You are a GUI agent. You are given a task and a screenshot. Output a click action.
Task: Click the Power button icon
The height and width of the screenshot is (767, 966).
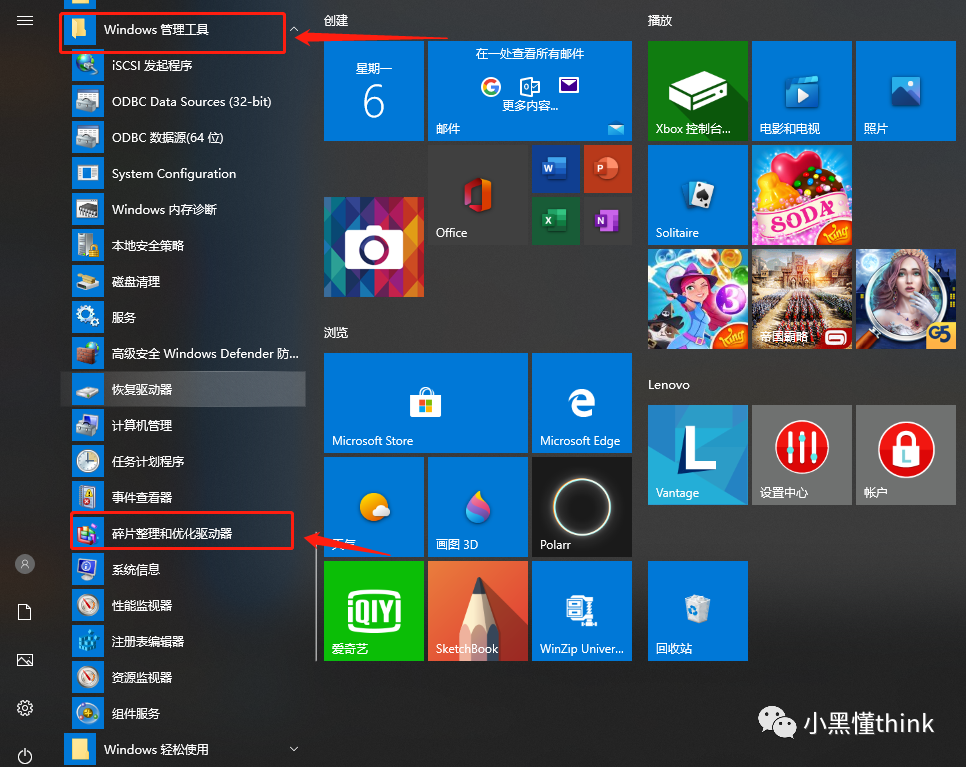[x=25, y=756]
